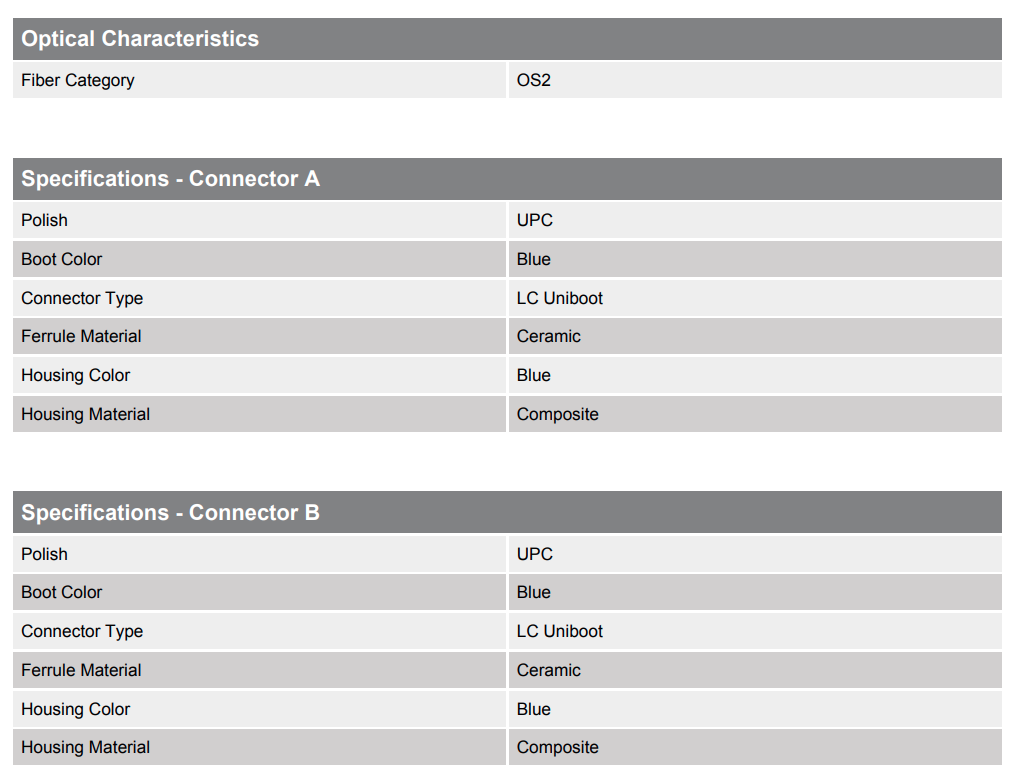Select Housing Color label under Connector A
The height and width of the screenshot is (781, 1015).
[x=76, y=375]
